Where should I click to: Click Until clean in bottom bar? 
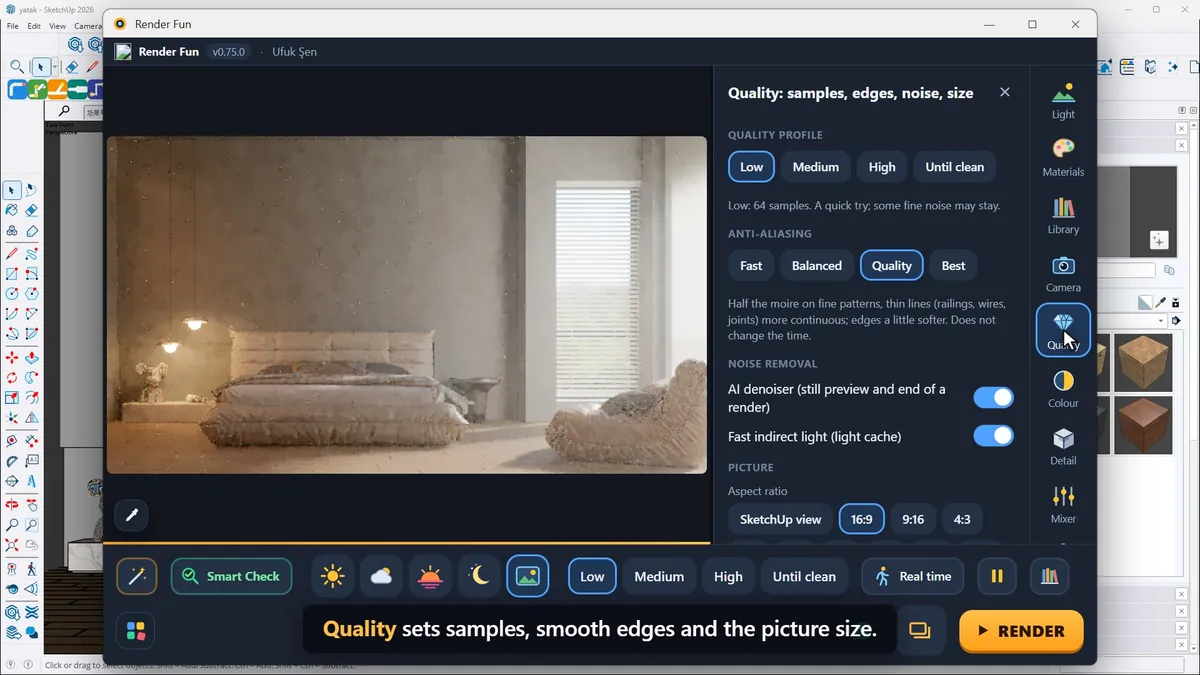[804, 576]
